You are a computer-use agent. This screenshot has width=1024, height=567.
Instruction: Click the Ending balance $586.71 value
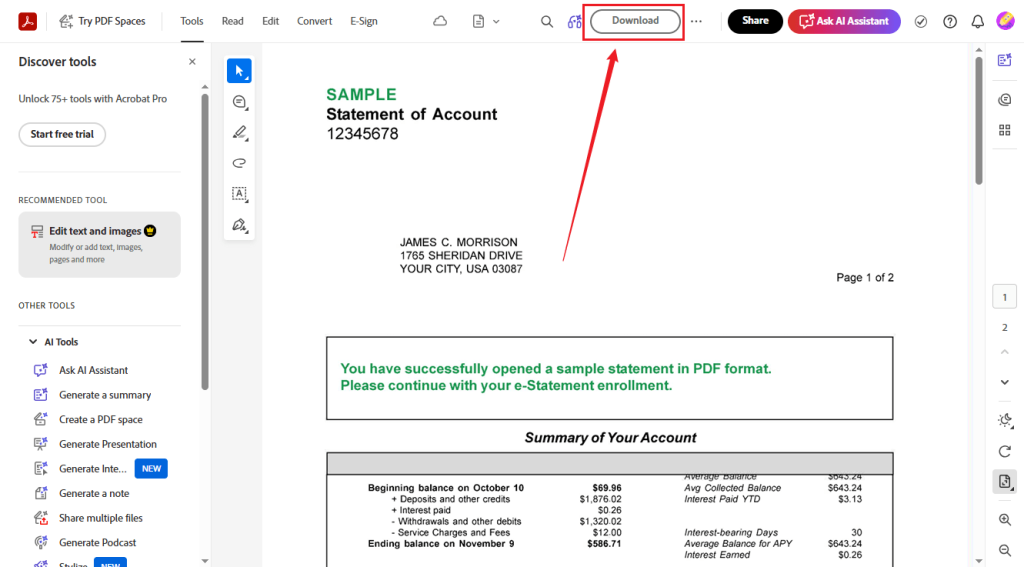click(x=604, y=543)
